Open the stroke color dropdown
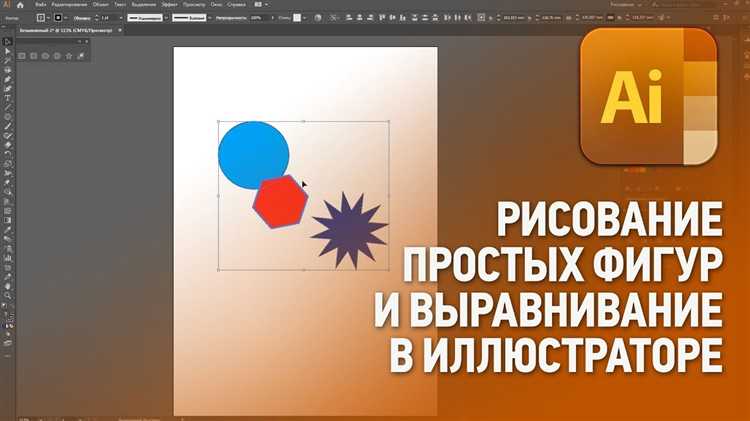Image resolution: width=750 pixels, height=421 pixels. click(66, 18)
